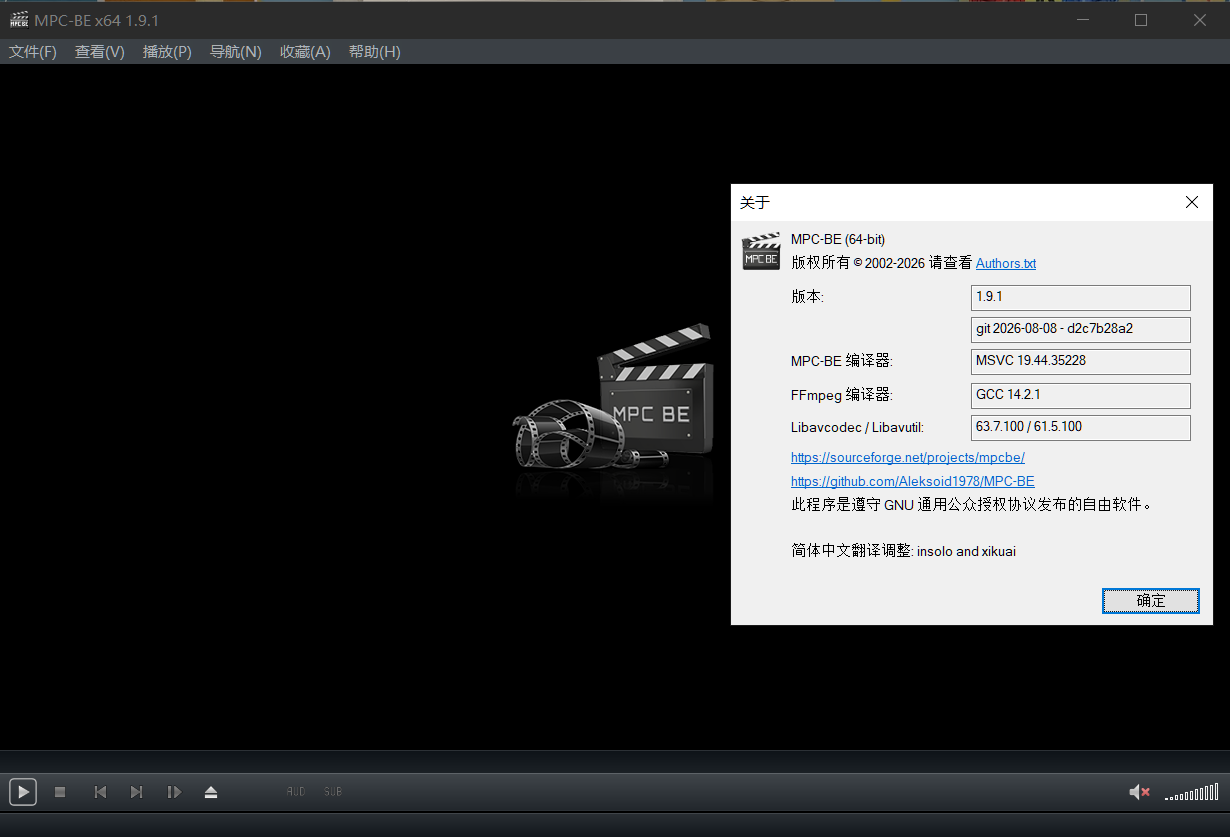The height and width of the screenshot is (837, 1230).
Task: Click the '版本:' label
Action: [x=807, y=297]
